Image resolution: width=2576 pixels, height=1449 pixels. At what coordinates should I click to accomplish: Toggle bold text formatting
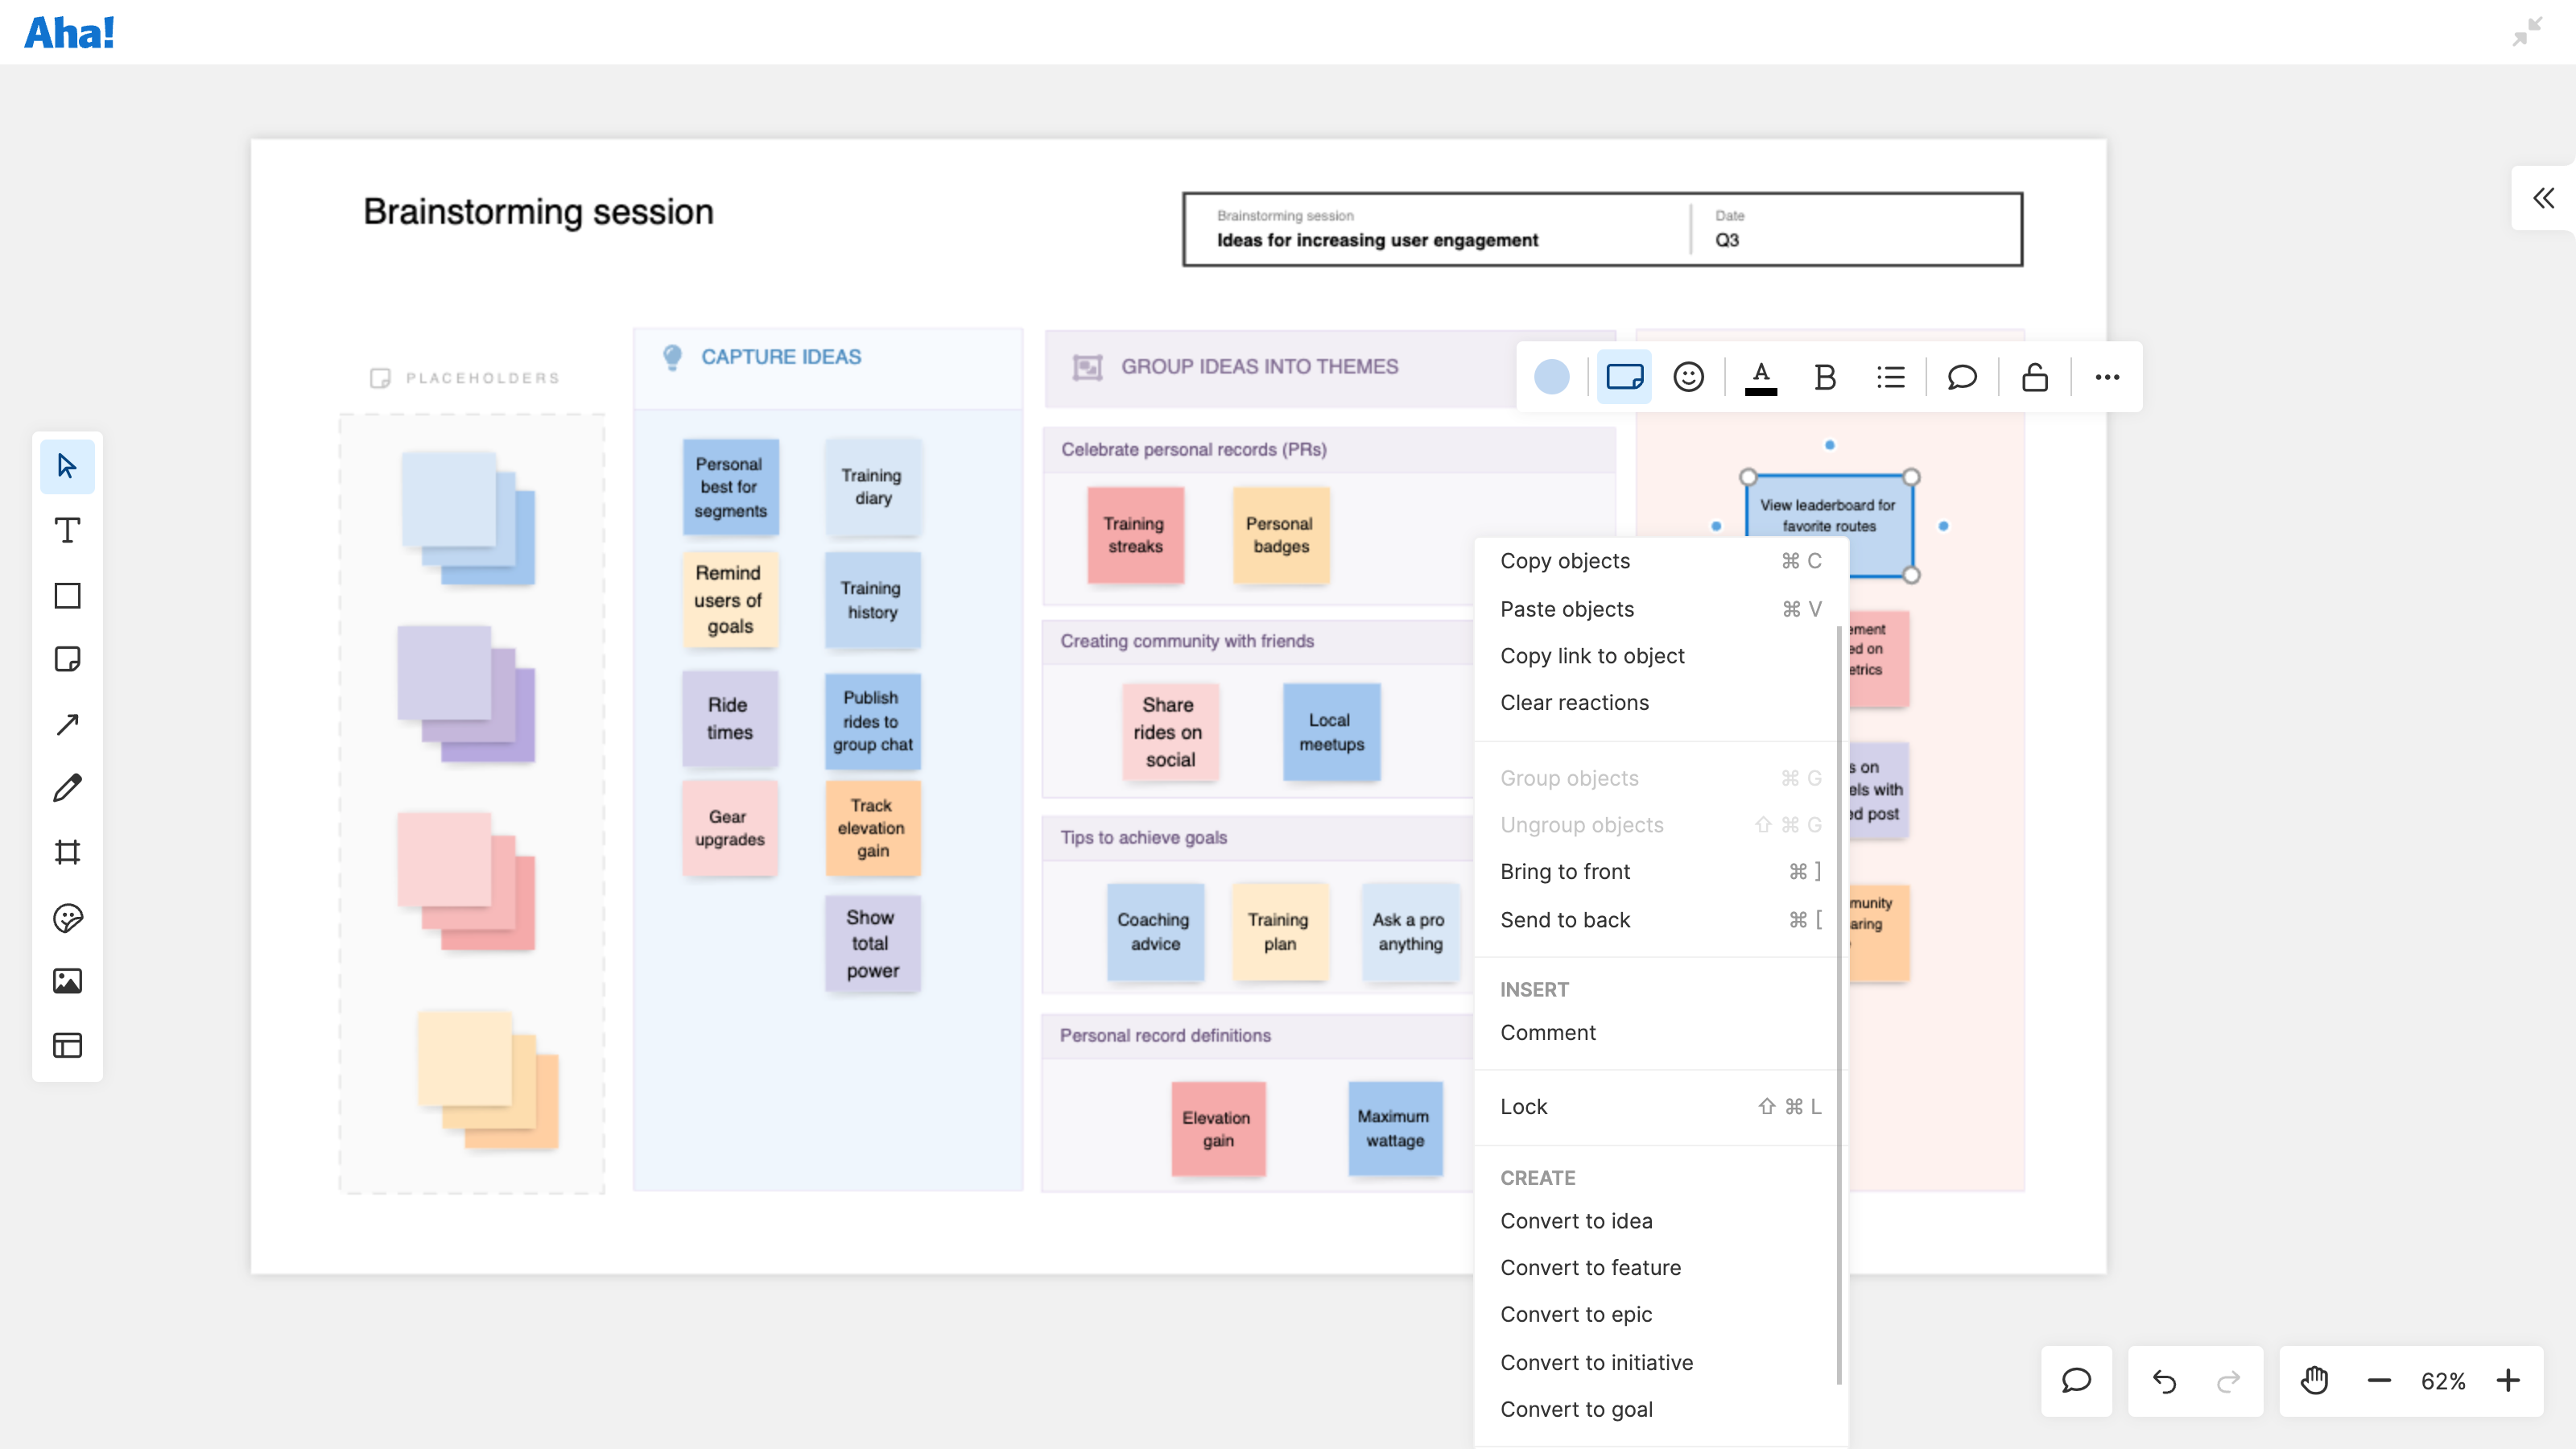tap(1824, 377)
